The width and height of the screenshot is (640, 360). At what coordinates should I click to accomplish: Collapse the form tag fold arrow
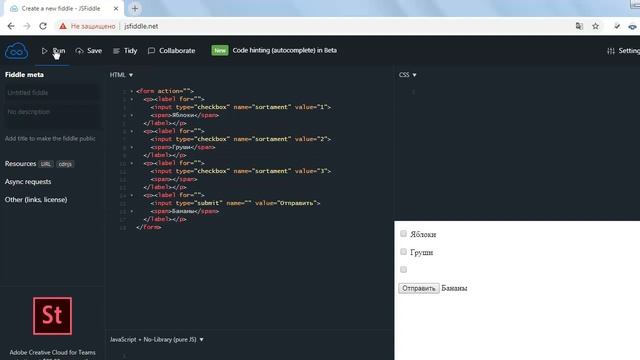[131, 91]
